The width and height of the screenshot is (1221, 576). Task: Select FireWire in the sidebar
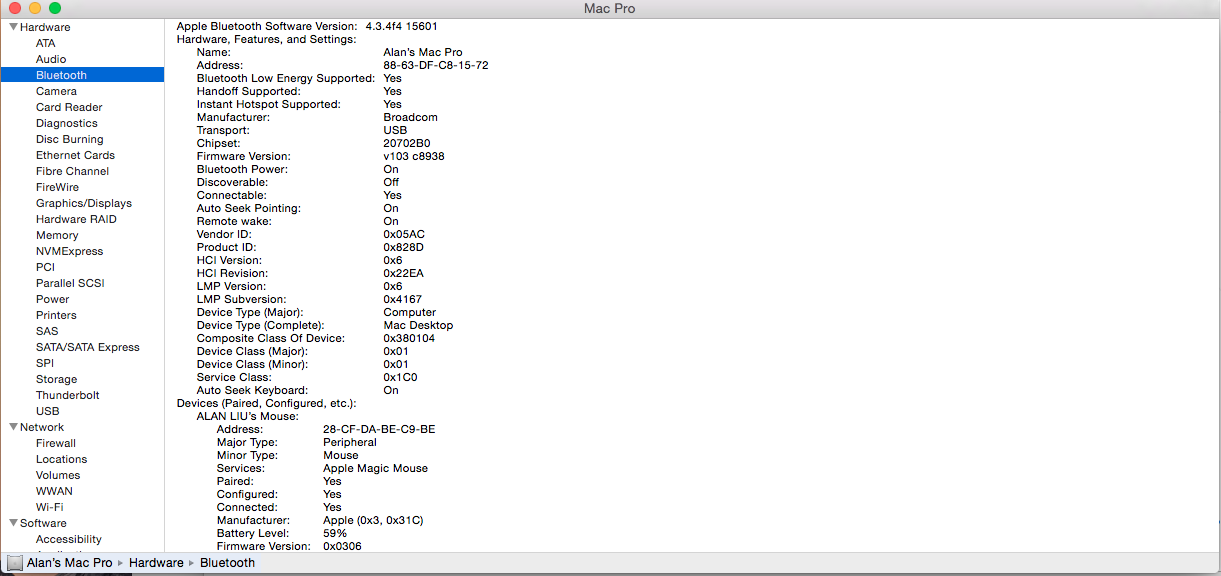(x=57, y=187)
